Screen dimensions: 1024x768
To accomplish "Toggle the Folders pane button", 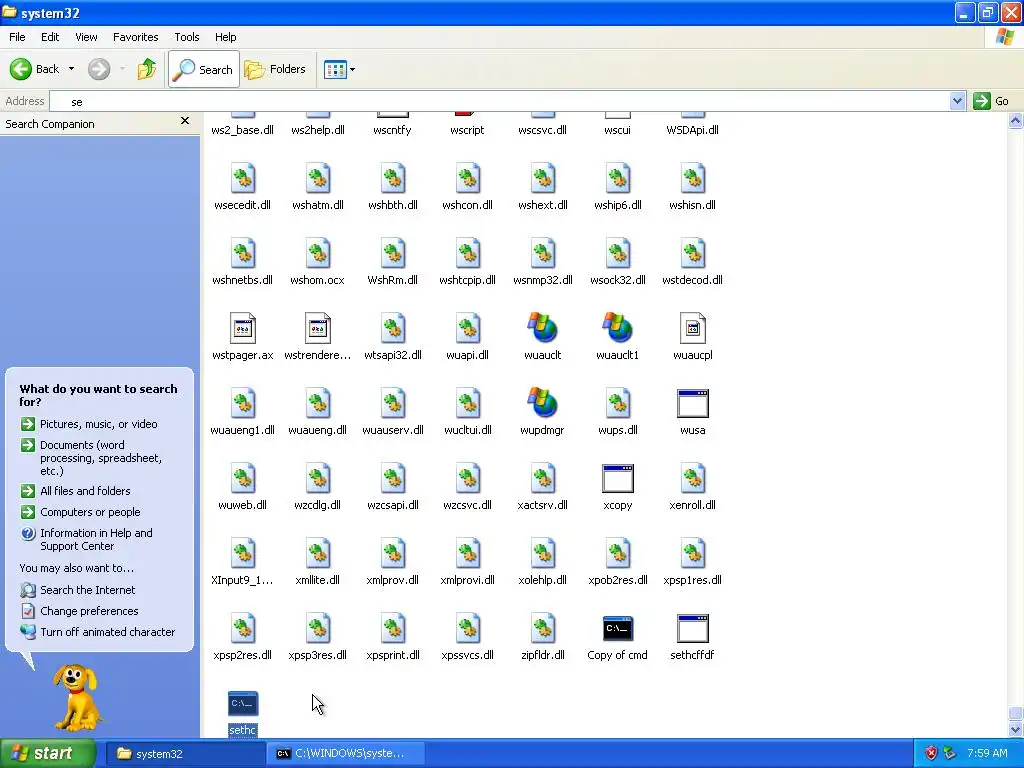I will [x=275, y=69].
